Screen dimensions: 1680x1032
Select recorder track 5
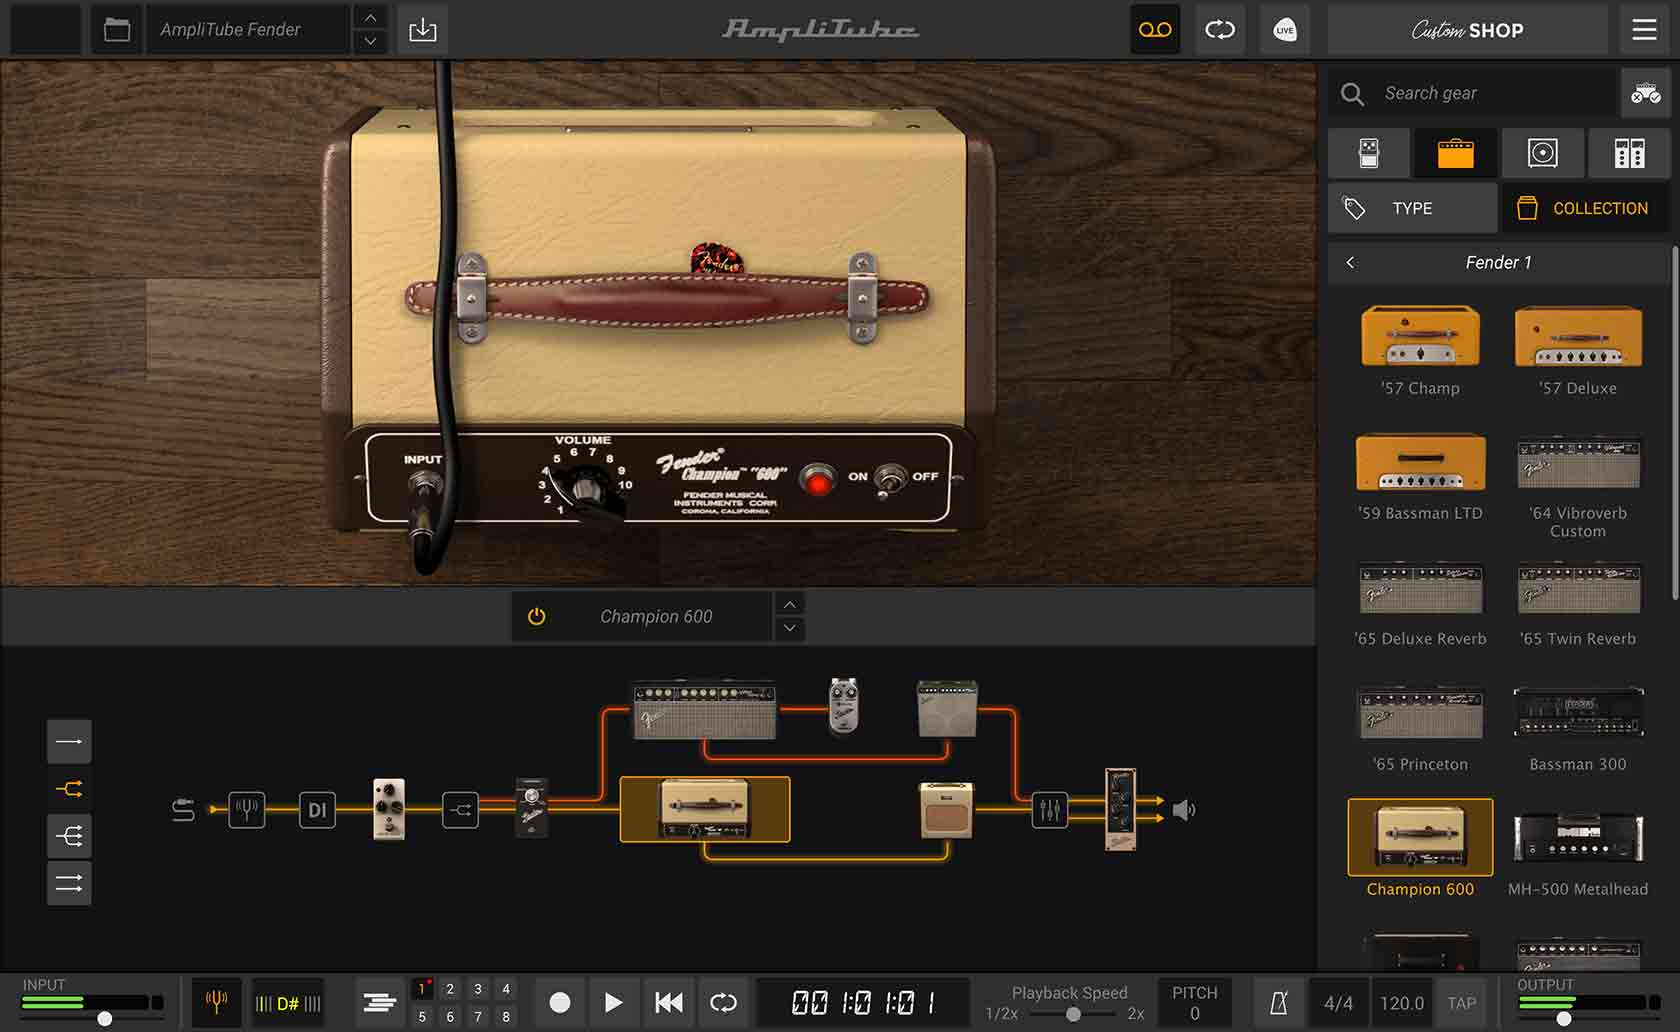[422, 1016]
